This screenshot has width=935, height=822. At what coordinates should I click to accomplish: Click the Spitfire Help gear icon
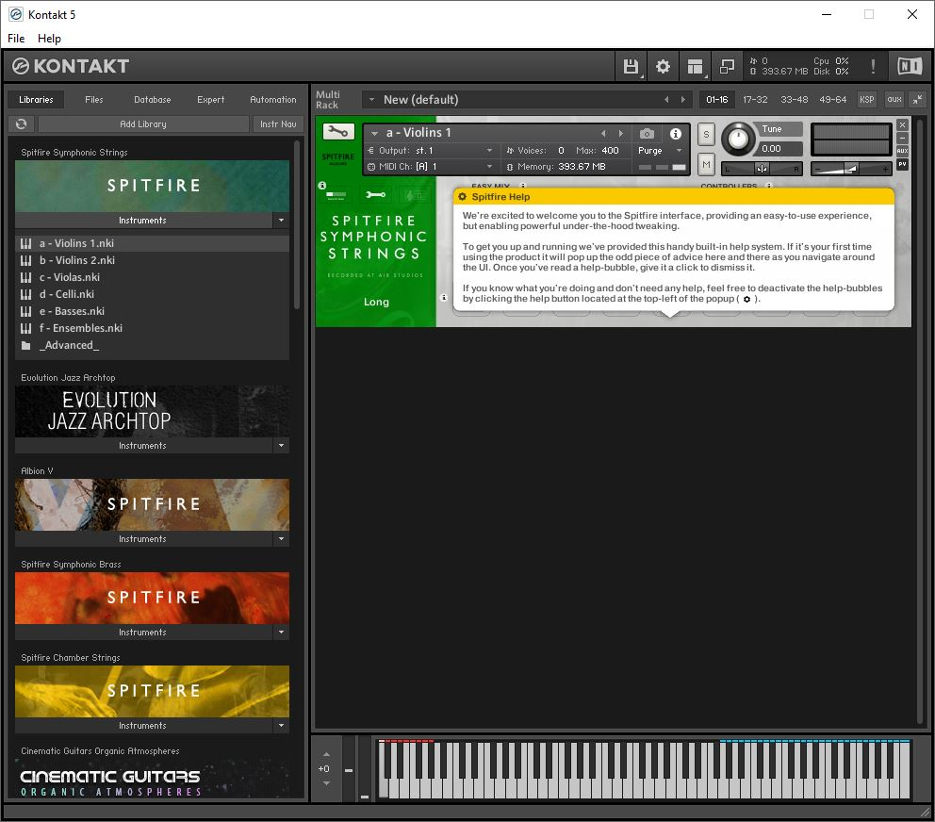click(x=462, y=197)
